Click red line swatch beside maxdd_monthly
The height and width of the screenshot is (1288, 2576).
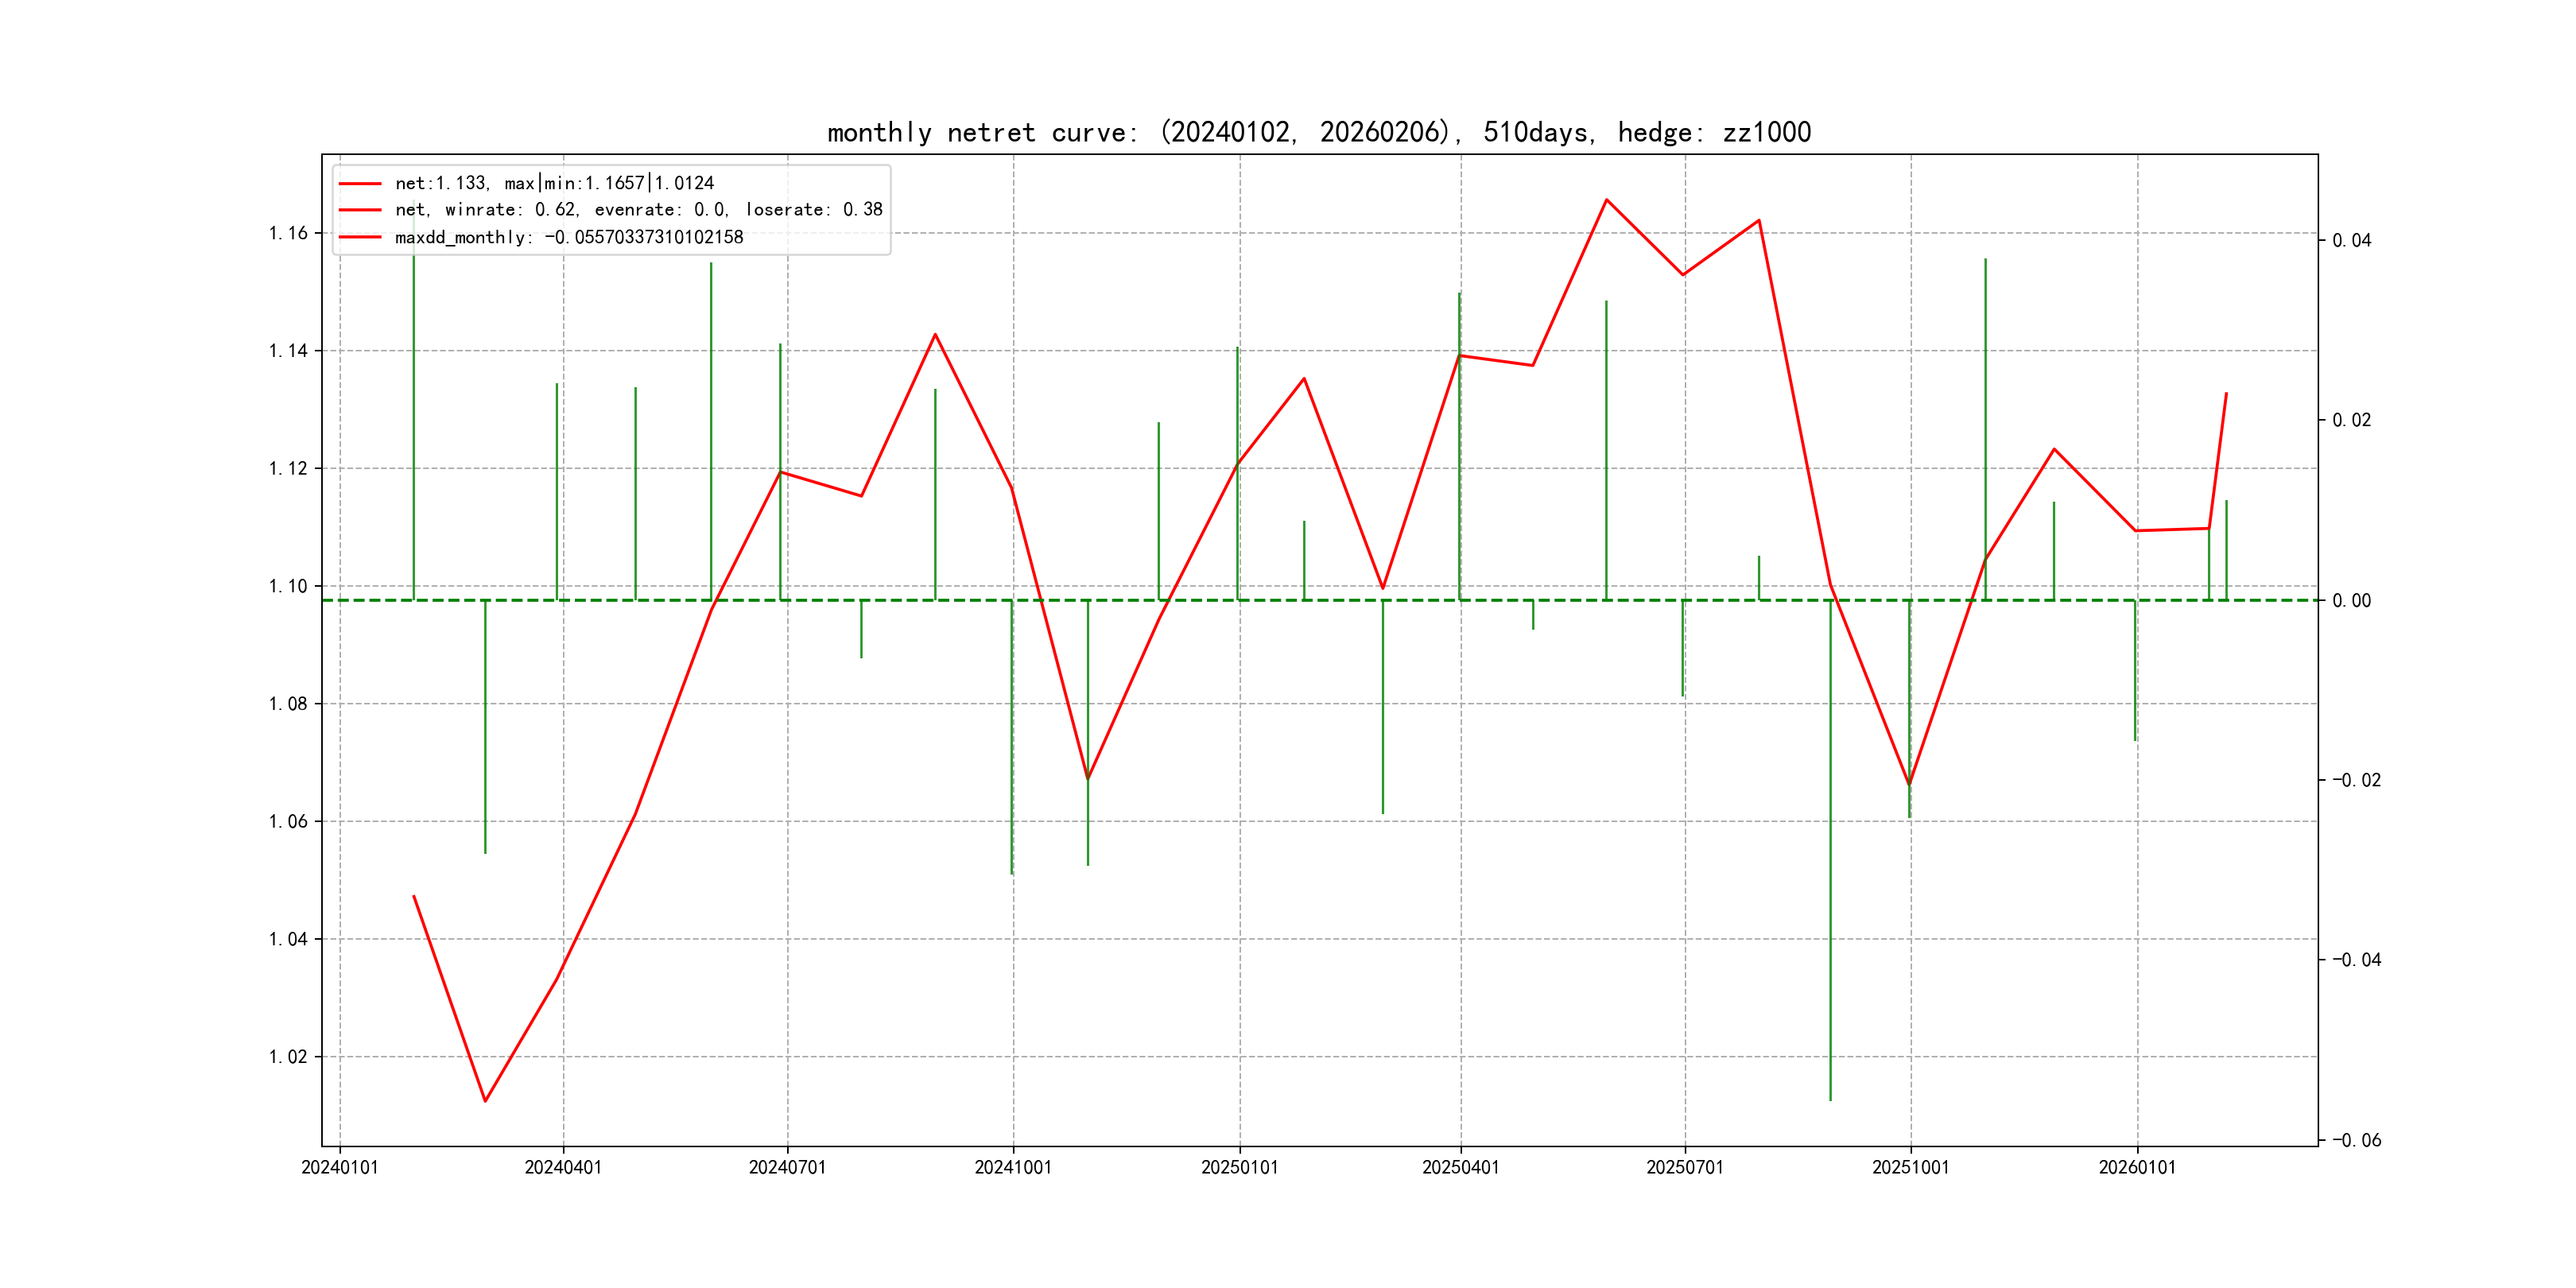coord(360,237)
